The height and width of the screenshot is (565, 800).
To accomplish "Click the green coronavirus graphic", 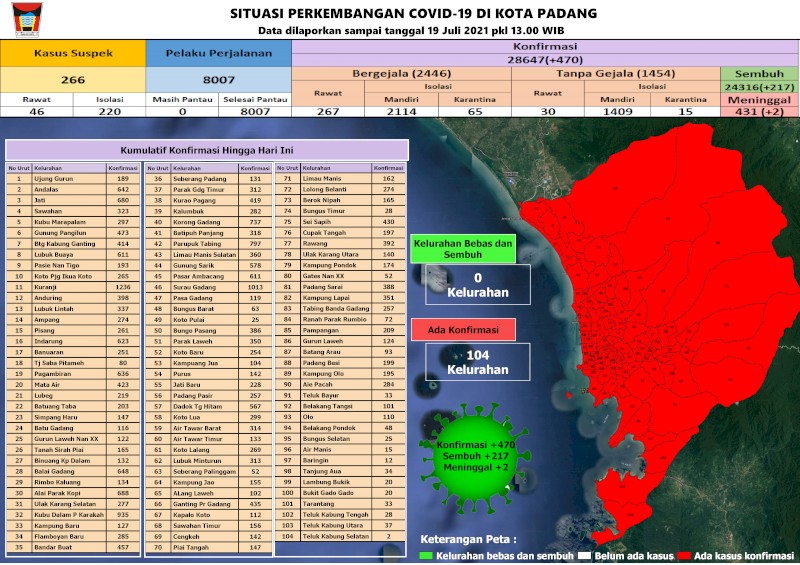I will 476,458.
